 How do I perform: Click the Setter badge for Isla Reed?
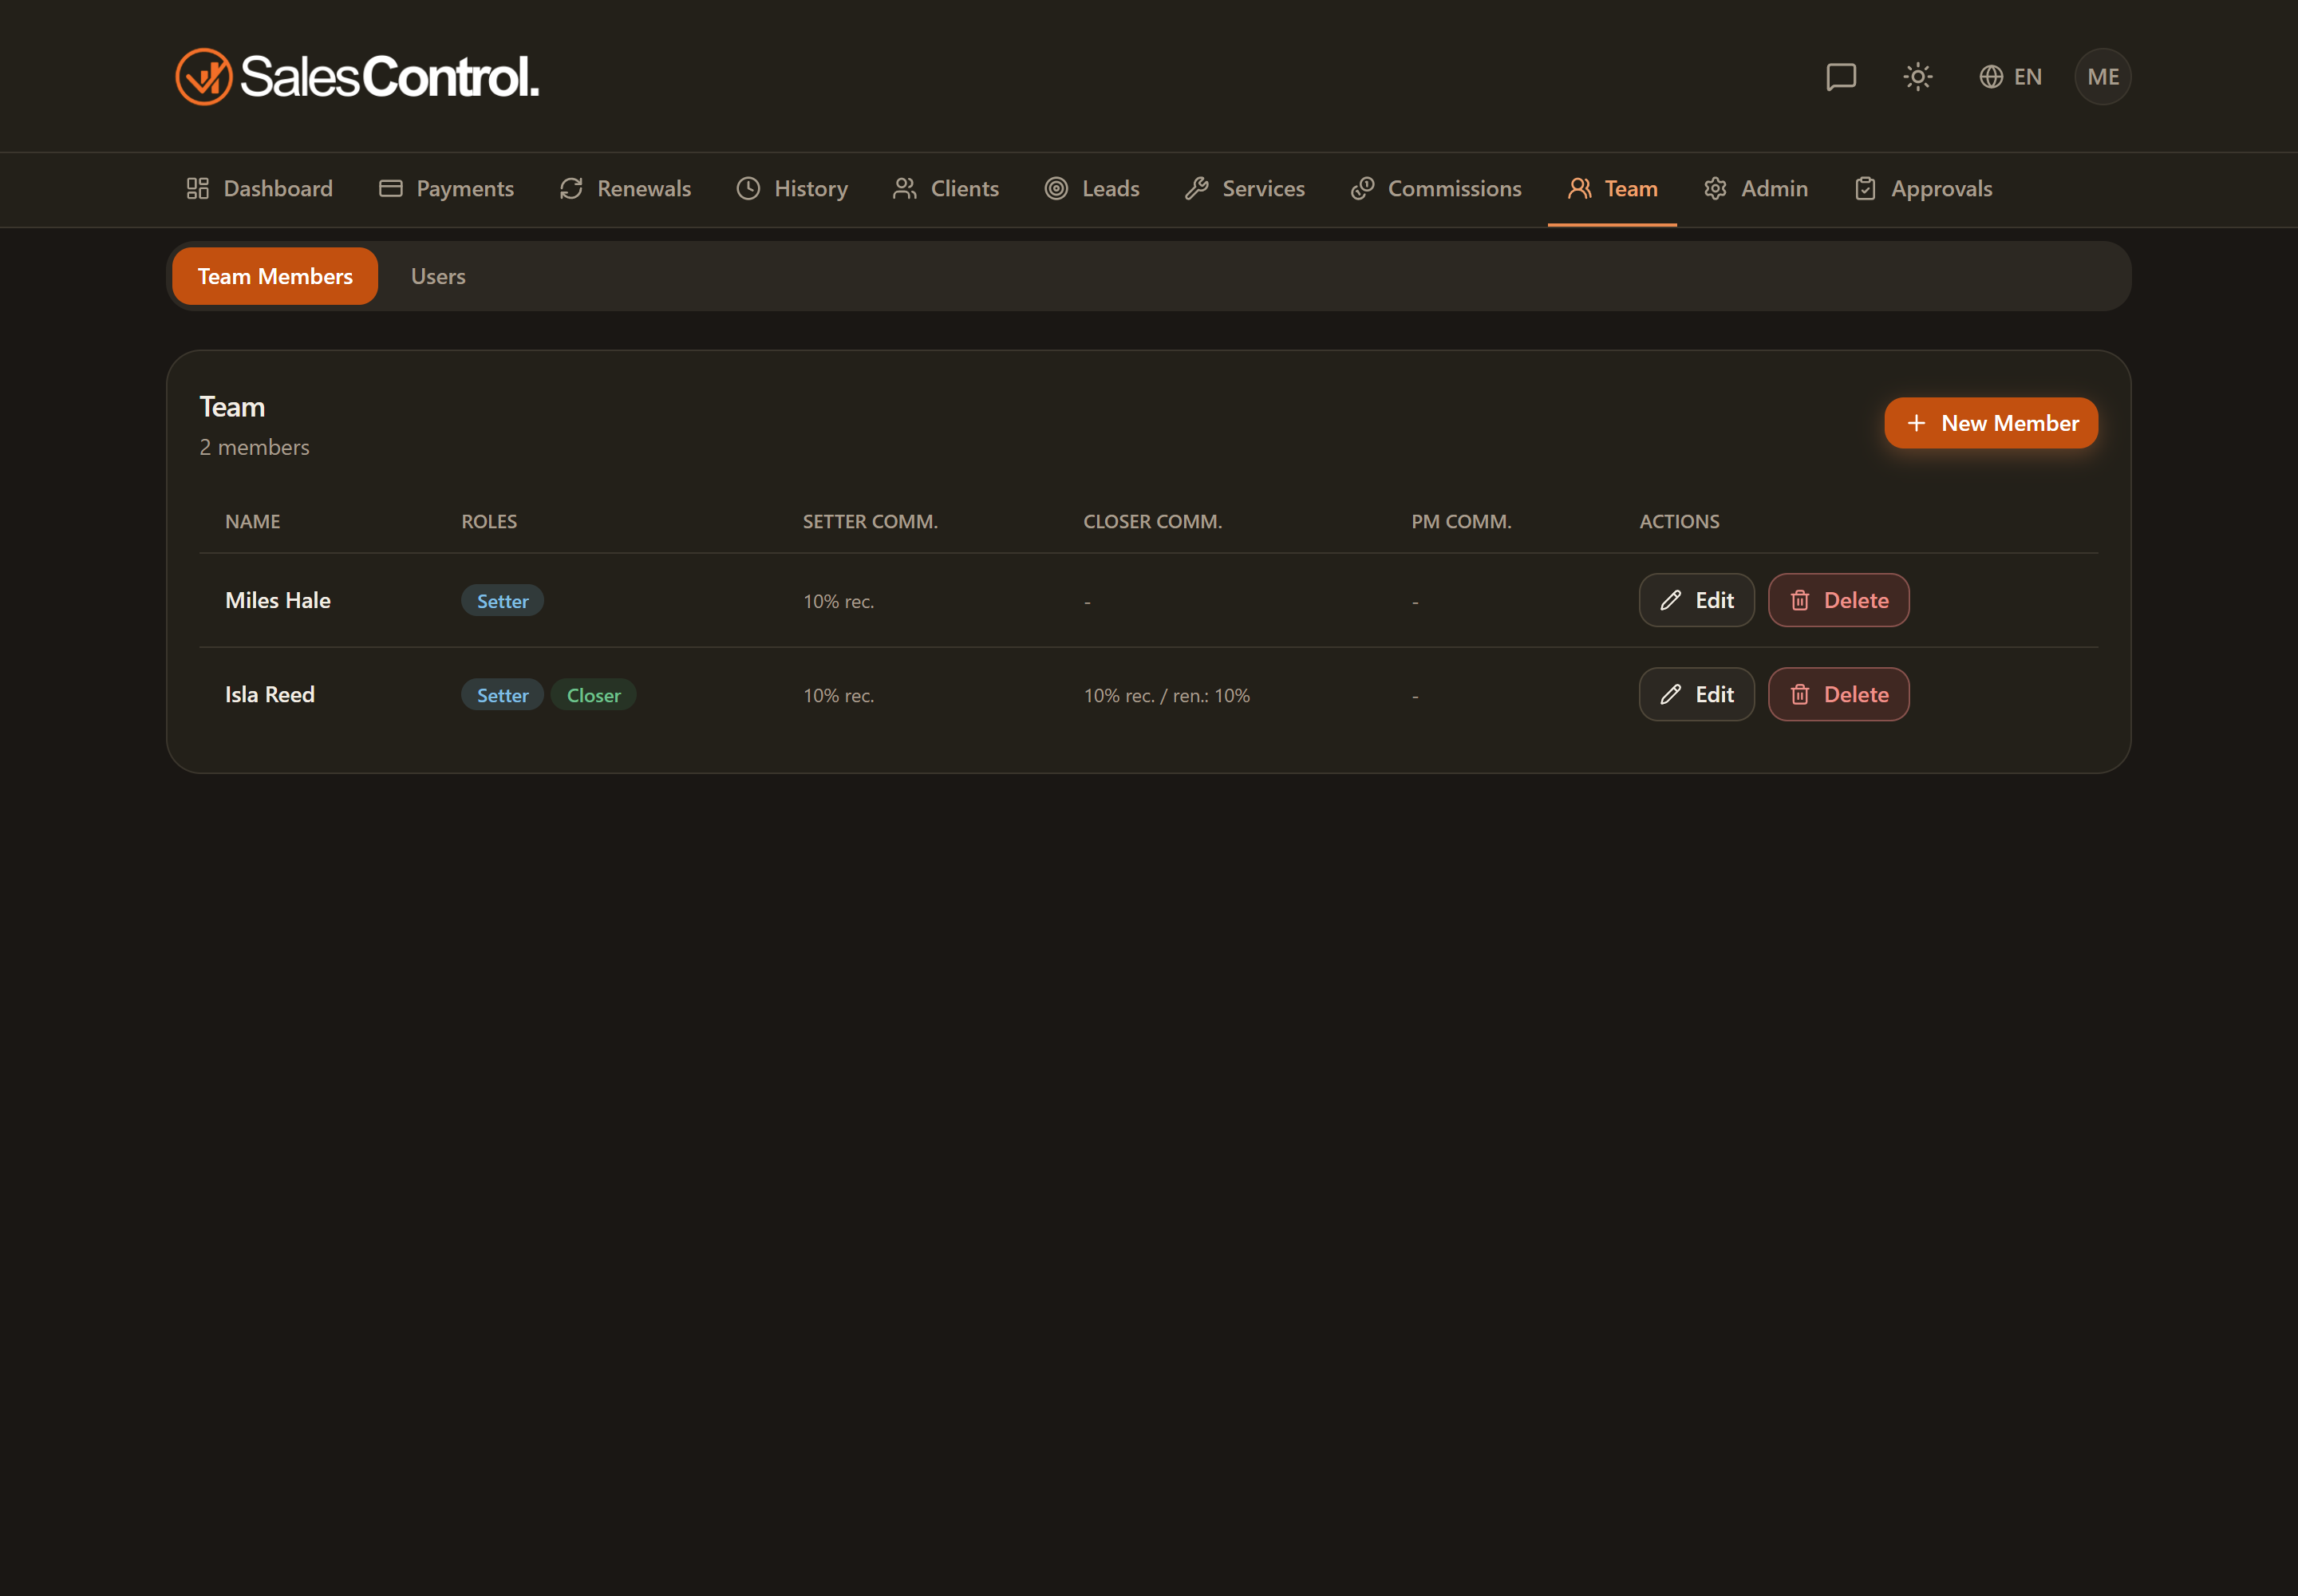(502, 694)
